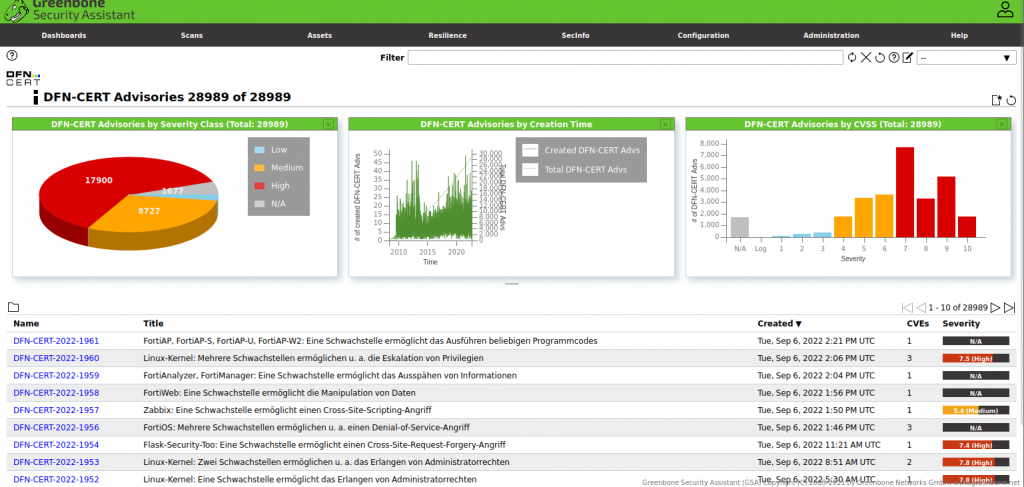The width and height of the screenshot is (1024, 487).
Task: Reset dashboard to defaults icon
Action: 1011,100
